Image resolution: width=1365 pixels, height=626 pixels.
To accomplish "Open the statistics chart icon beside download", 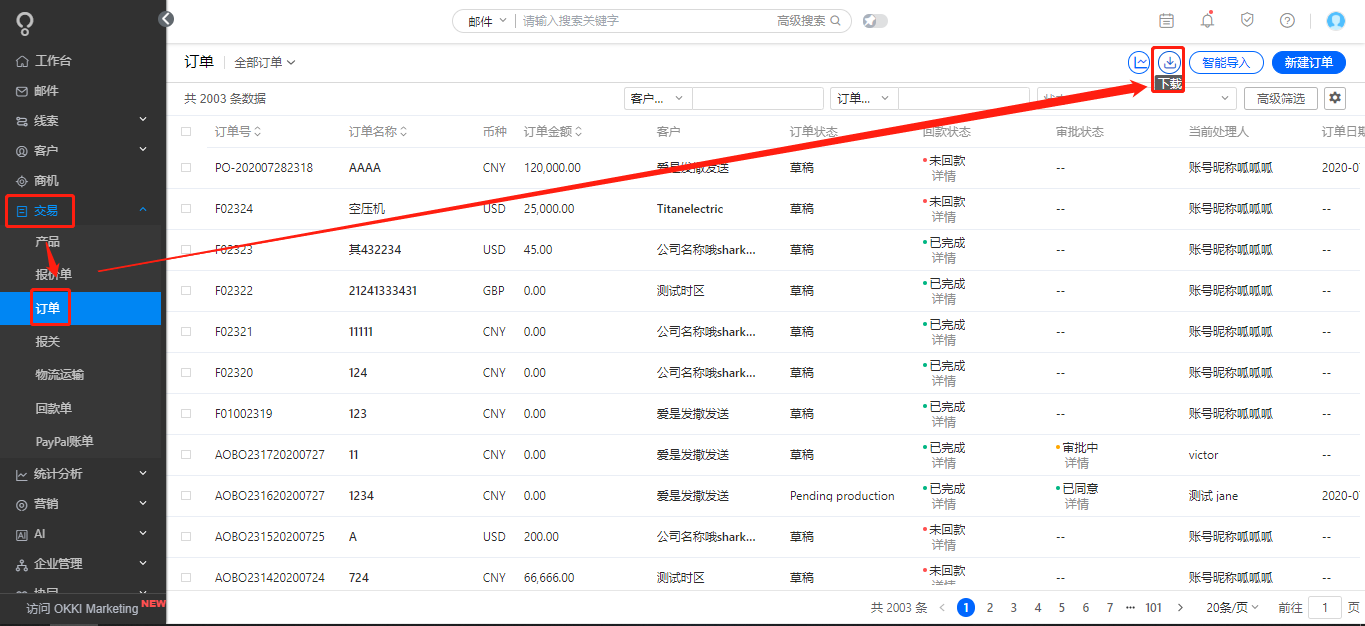I will (1139, 62).
